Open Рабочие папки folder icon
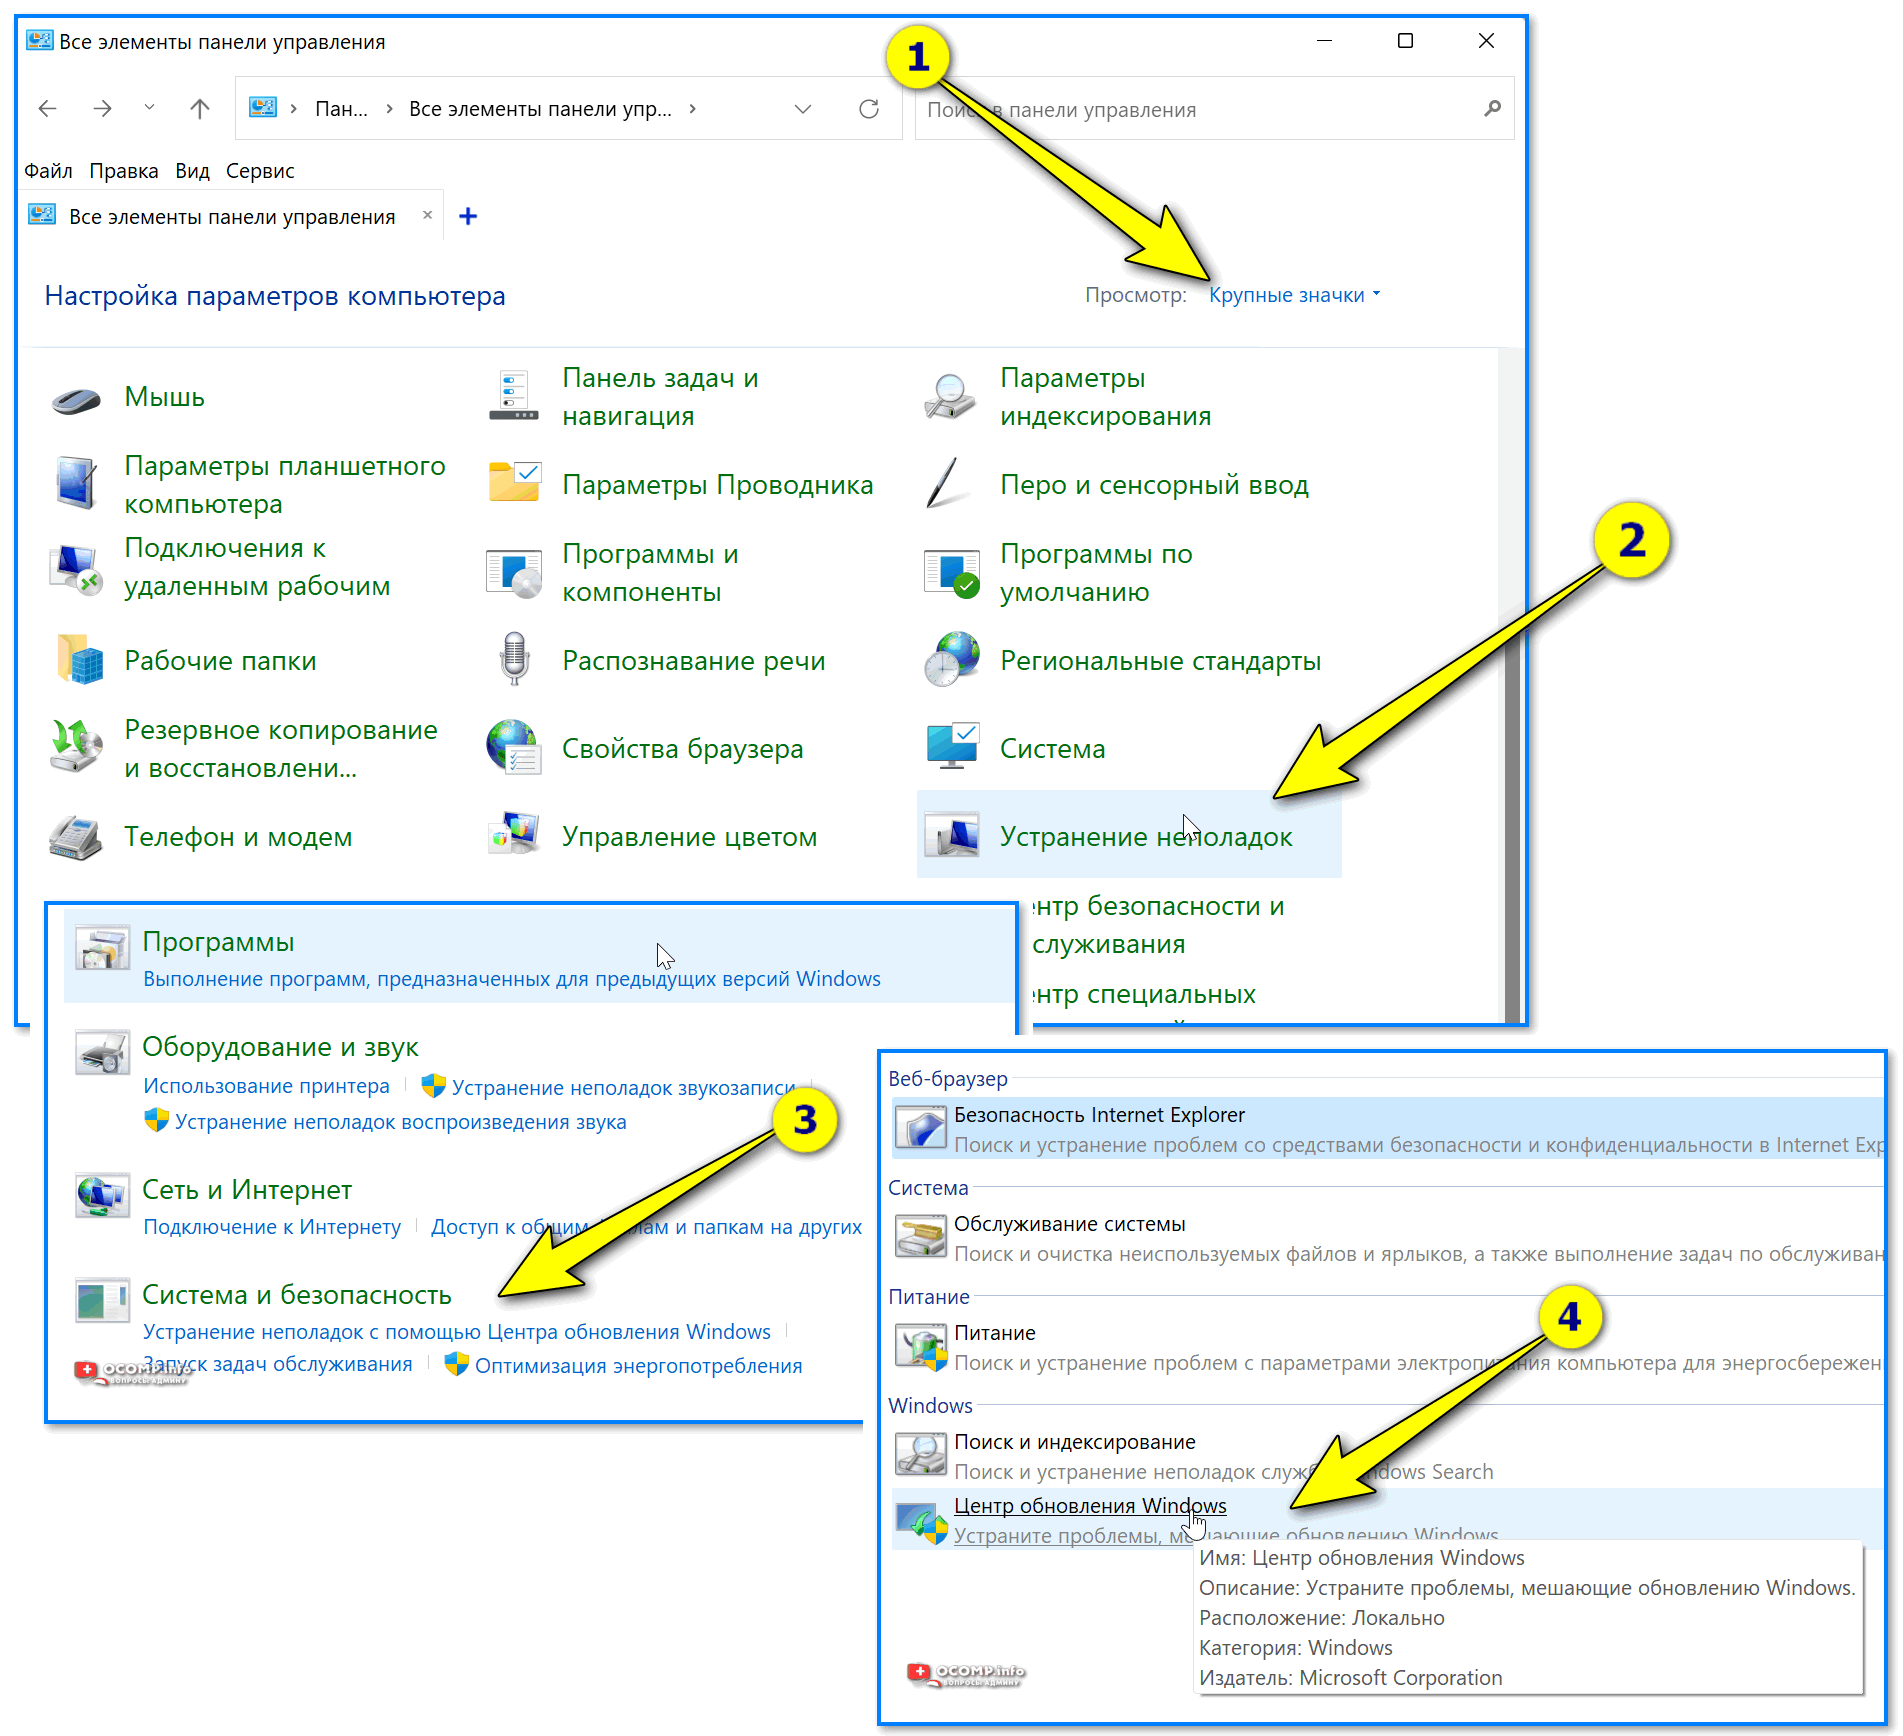 click(80, 660)
